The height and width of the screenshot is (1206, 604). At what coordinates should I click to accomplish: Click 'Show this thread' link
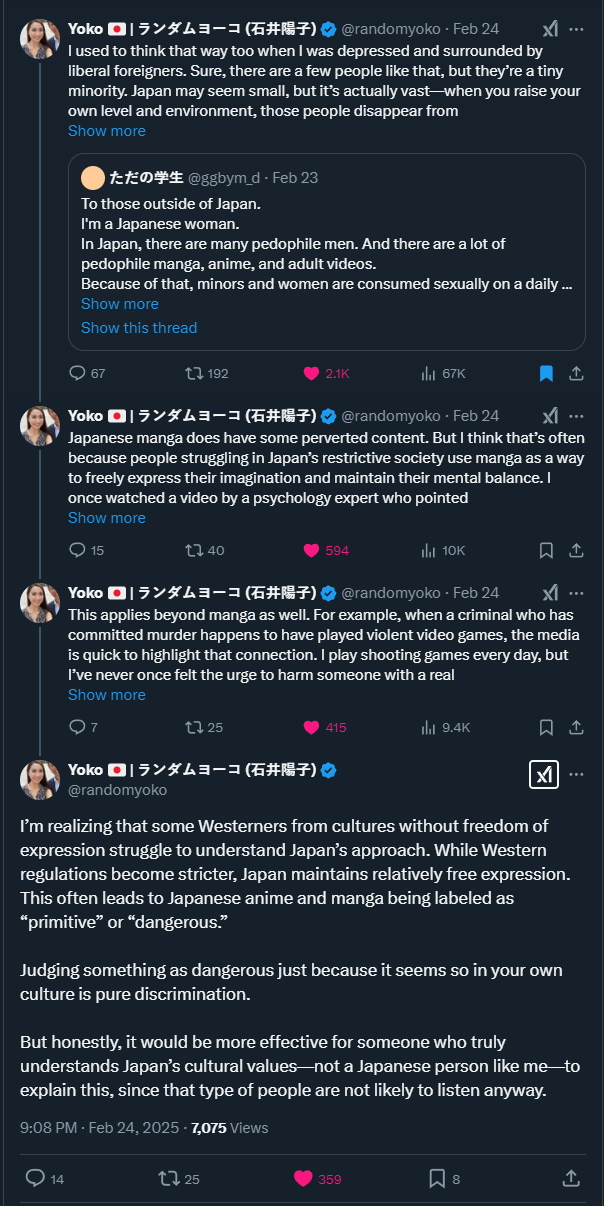coord(139,328)
